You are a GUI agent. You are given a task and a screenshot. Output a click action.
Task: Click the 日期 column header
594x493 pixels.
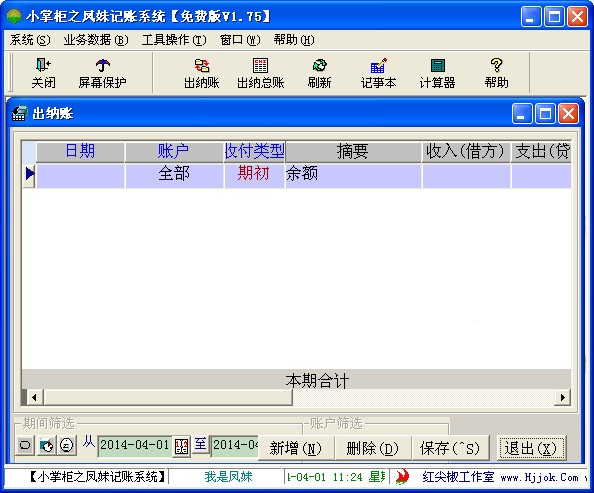click(x=80, y=151)
